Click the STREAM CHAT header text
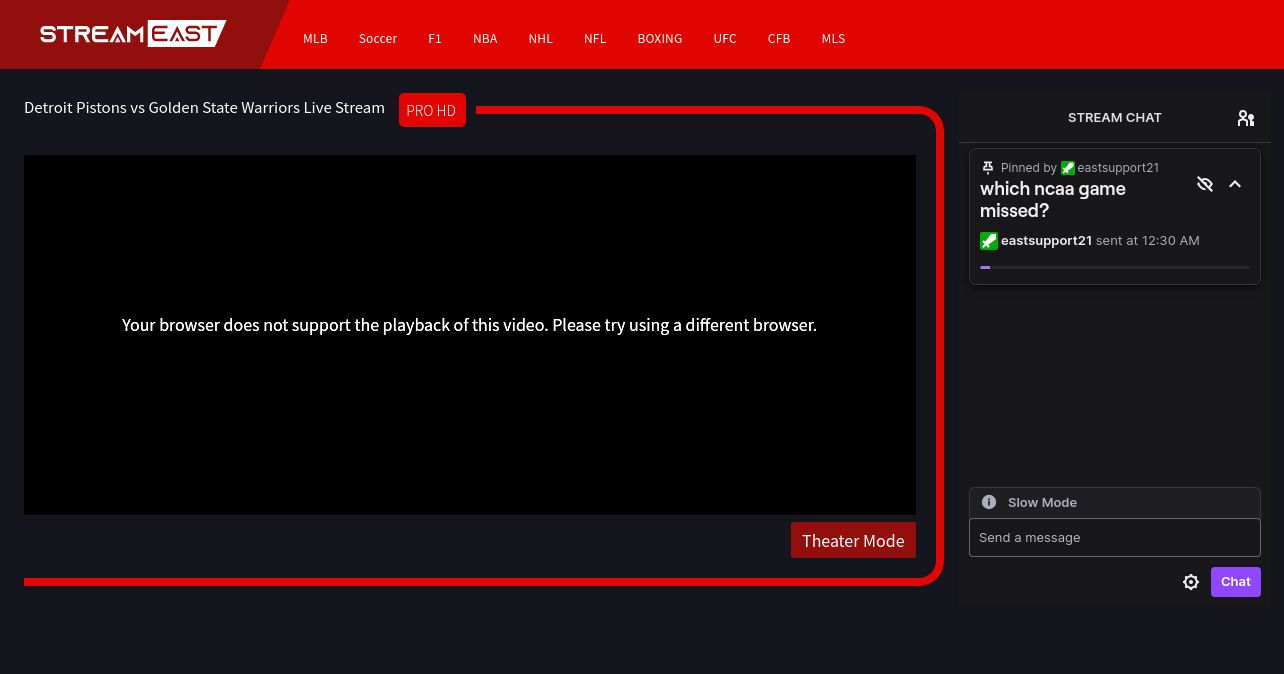 tap(1115, 118)
